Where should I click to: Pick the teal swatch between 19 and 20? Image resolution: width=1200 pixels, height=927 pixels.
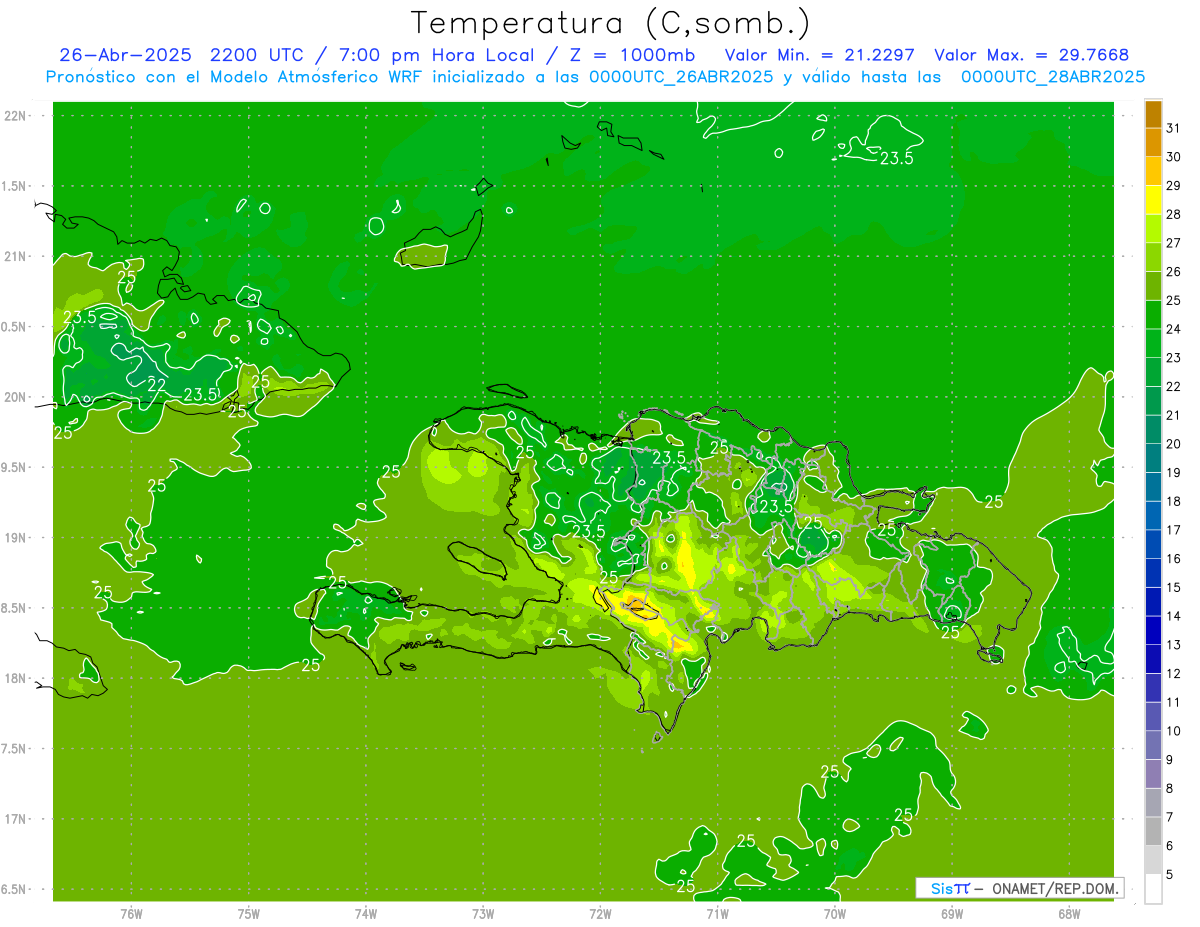(1154, 458)
